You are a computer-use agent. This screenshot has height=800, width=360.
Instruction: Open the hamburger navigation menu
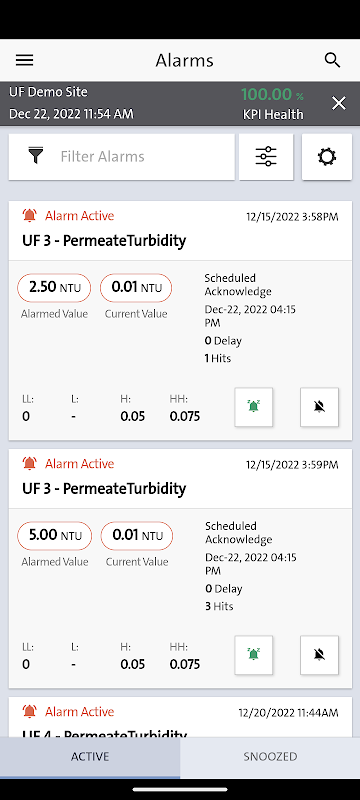click(x=24, y=60)
